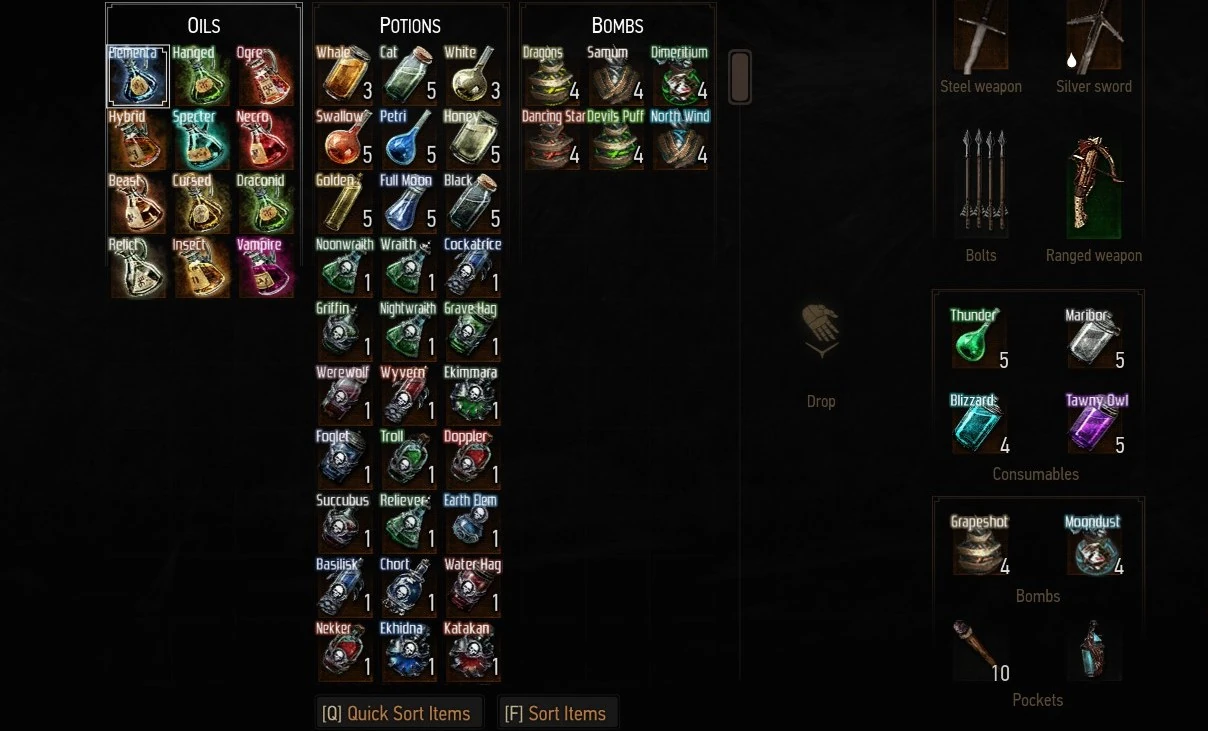The image size is (1208, 731).
Task: Select the Ranged weapon crossbow slot
Action: (1094, 188)
